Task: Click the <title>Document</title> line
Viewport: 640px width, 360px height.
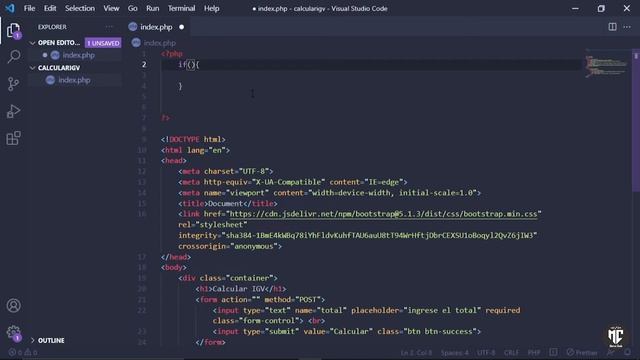Action: click(x=228, y=203)
